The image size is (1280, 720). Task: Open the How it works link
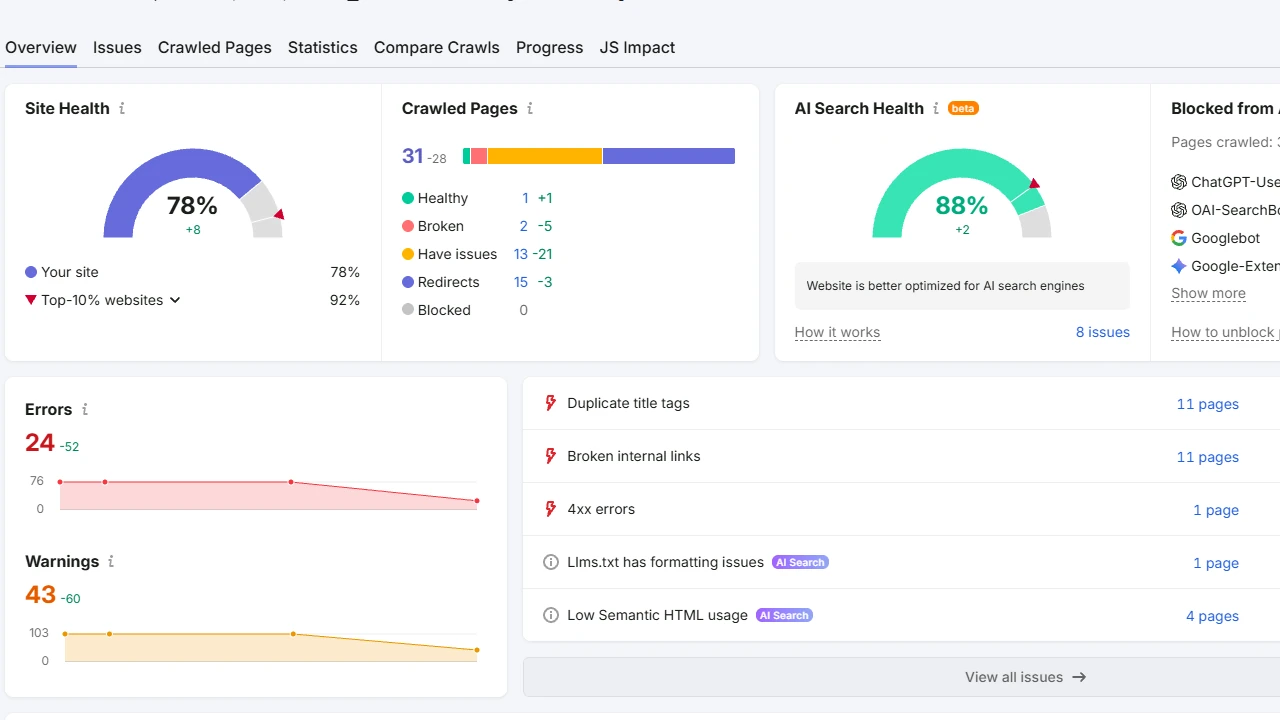tap(838, 332)
